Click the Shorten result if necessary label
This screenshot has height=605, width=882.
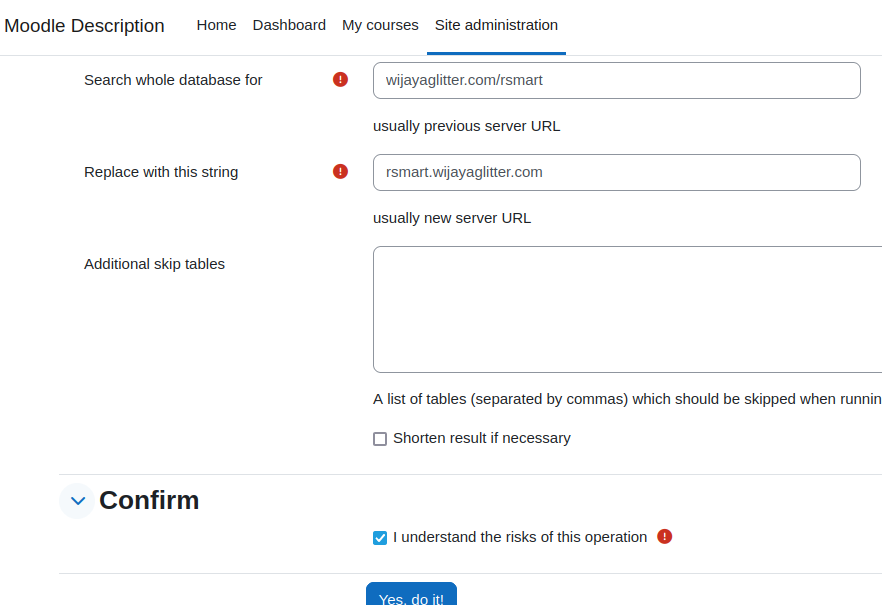(x=482, y=438)
